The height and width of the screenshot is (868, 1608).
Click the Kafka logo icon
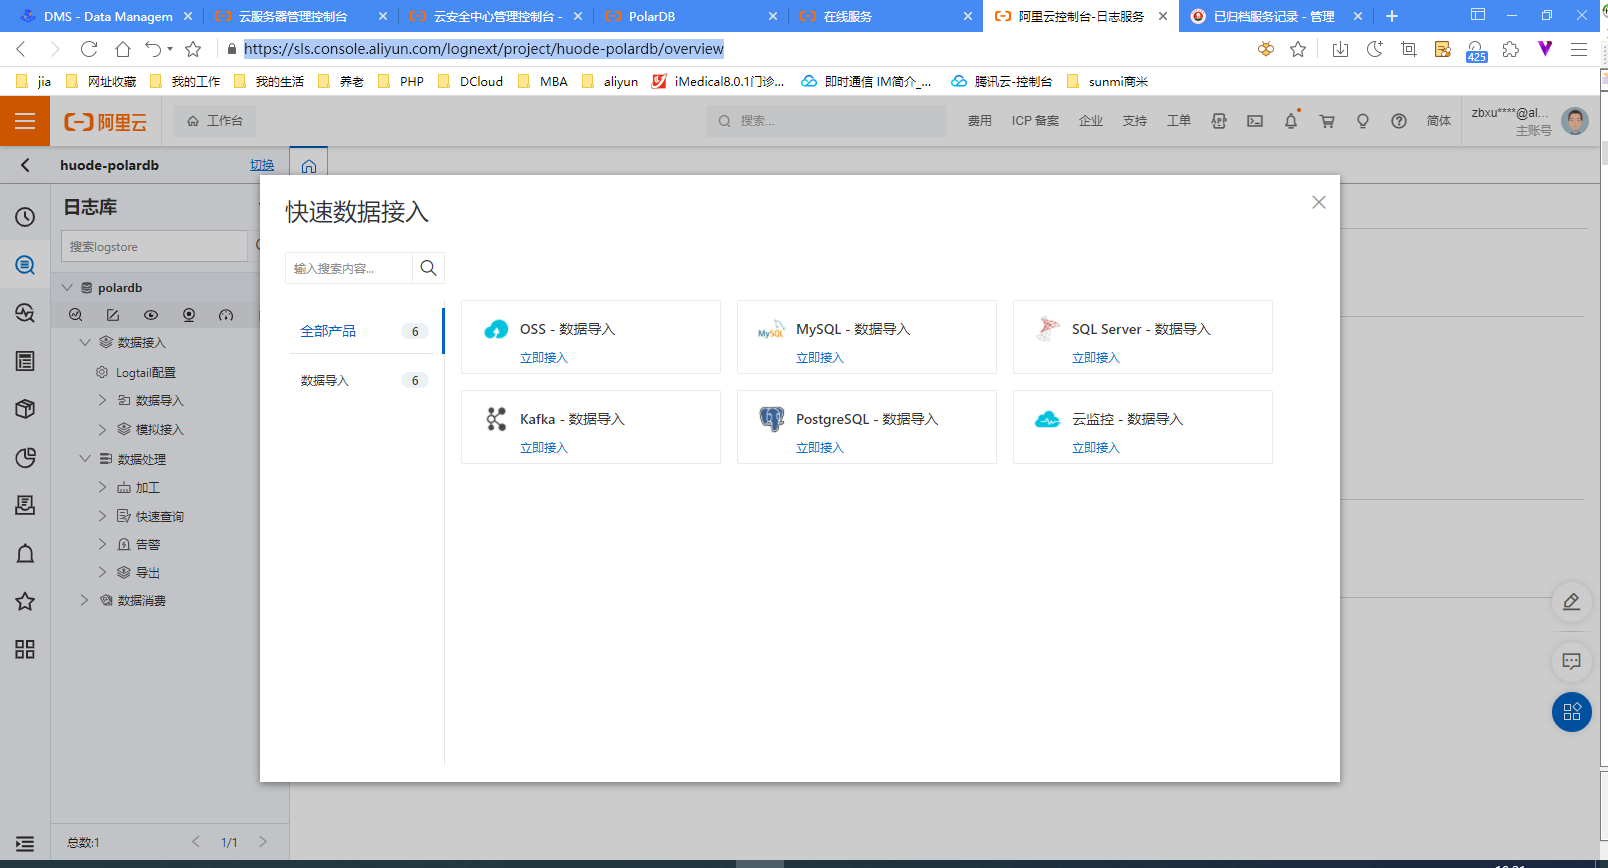(496, 419)
